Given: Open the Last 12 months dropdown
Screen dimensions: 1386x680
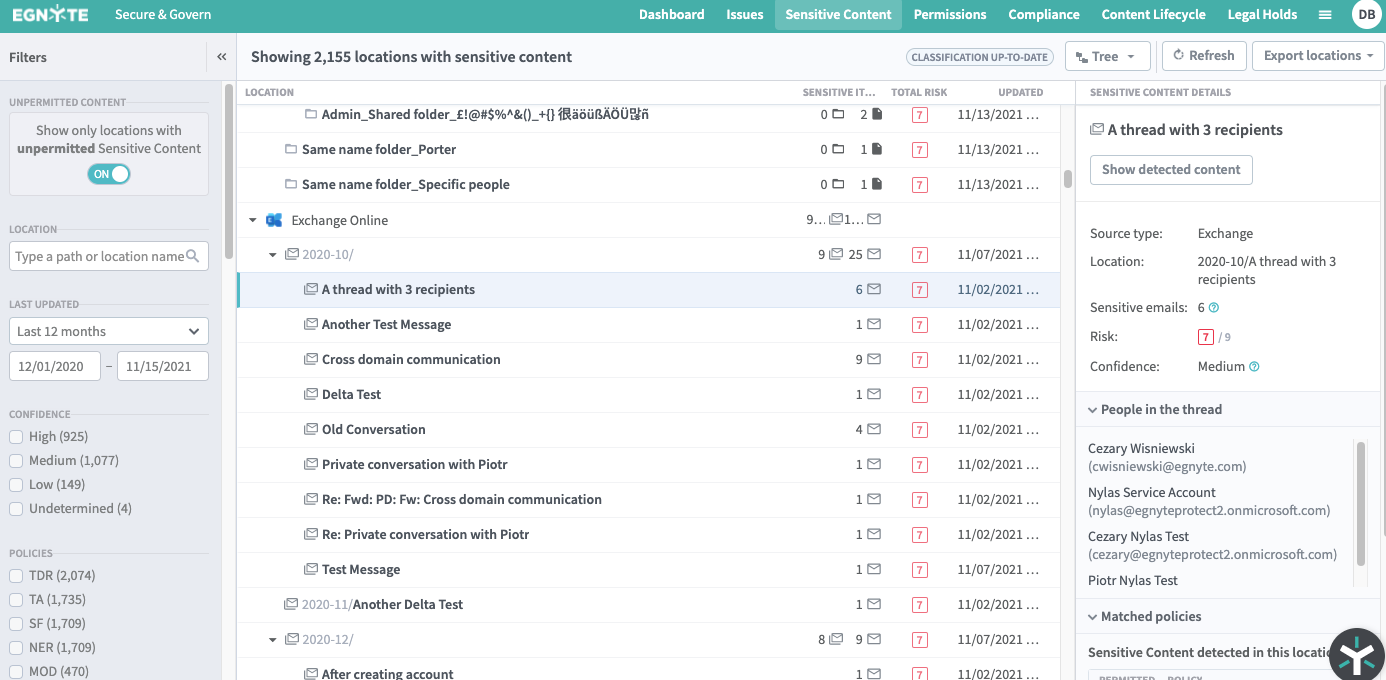Looking at the screenshot, I should coord(109,331).
